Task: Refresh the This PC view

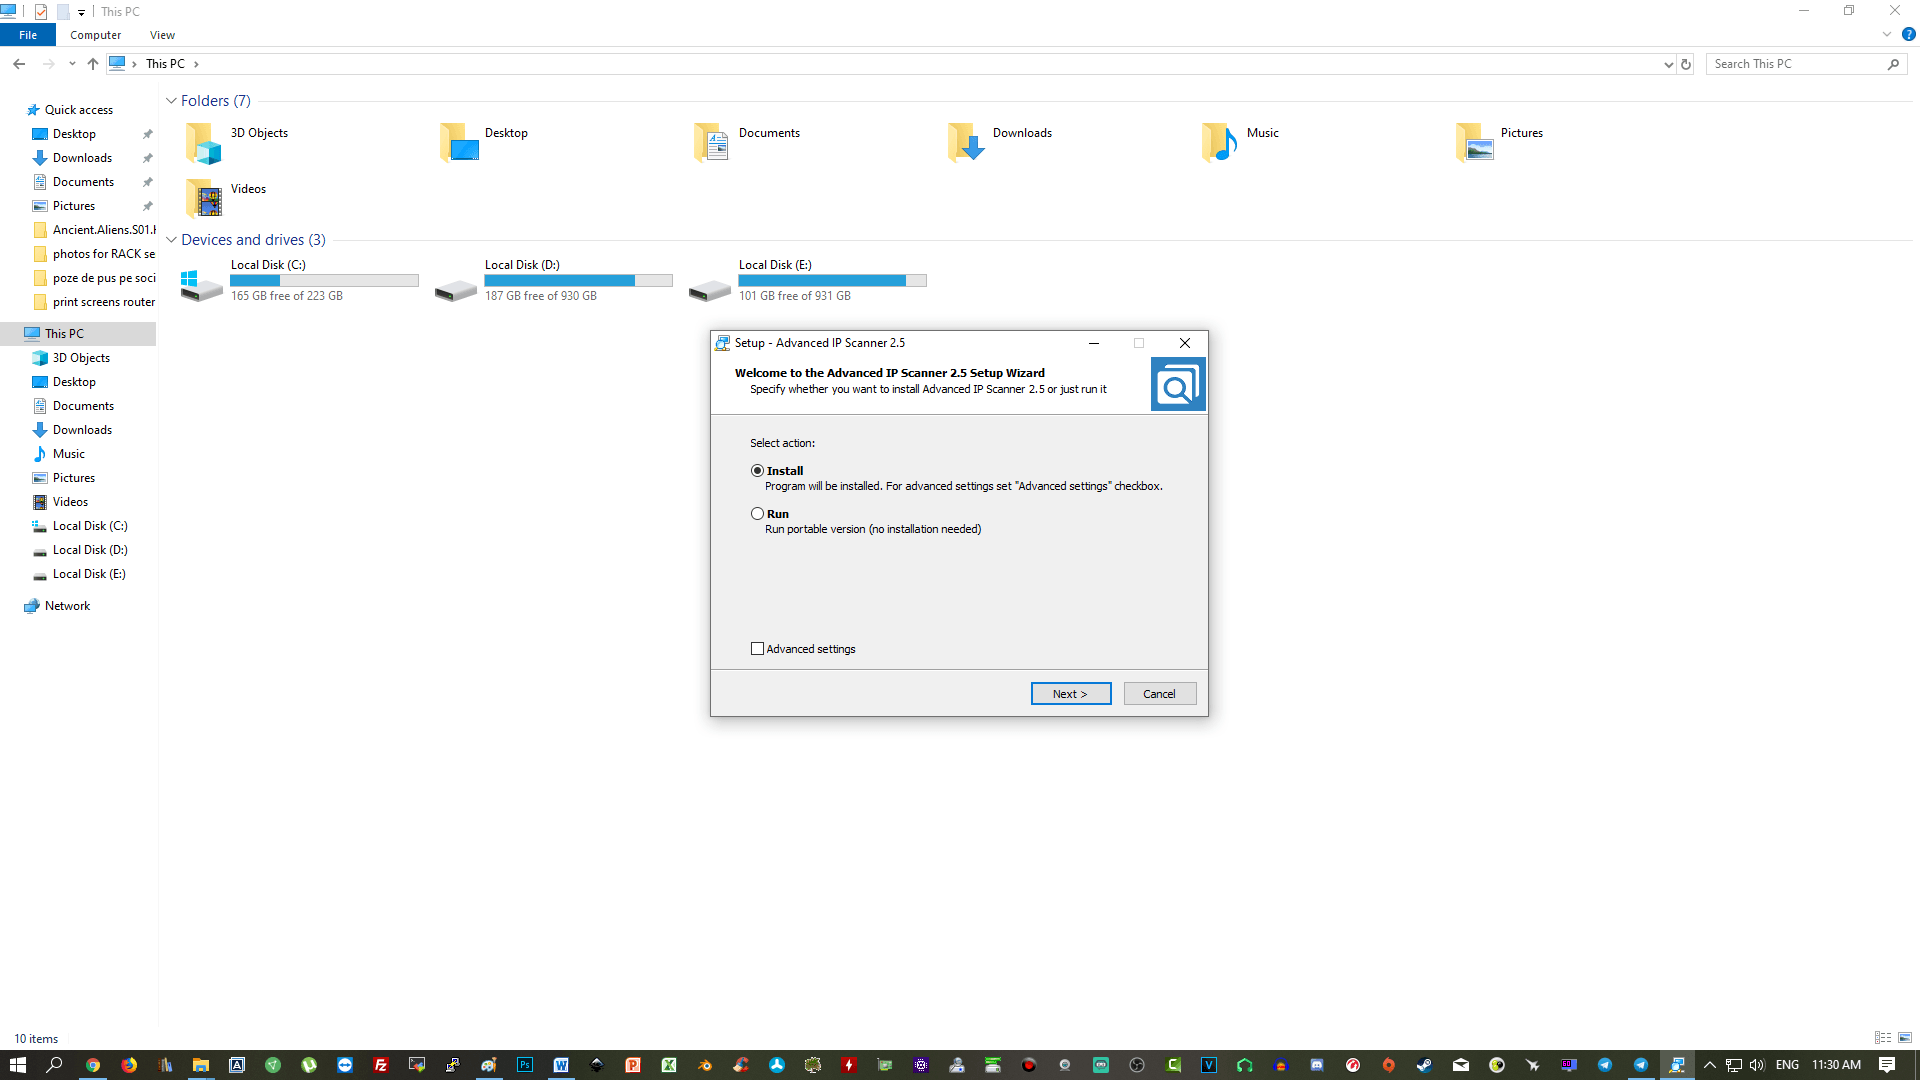Action: point(1686,64)
